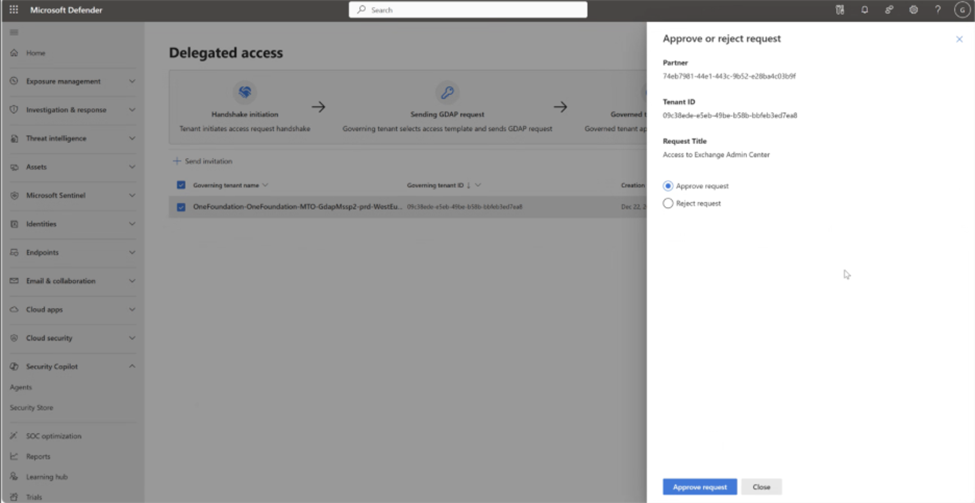Click the Cloud apps cloud icon
Viewport: 975px width, 503px height.
click(x=14, y=310)
